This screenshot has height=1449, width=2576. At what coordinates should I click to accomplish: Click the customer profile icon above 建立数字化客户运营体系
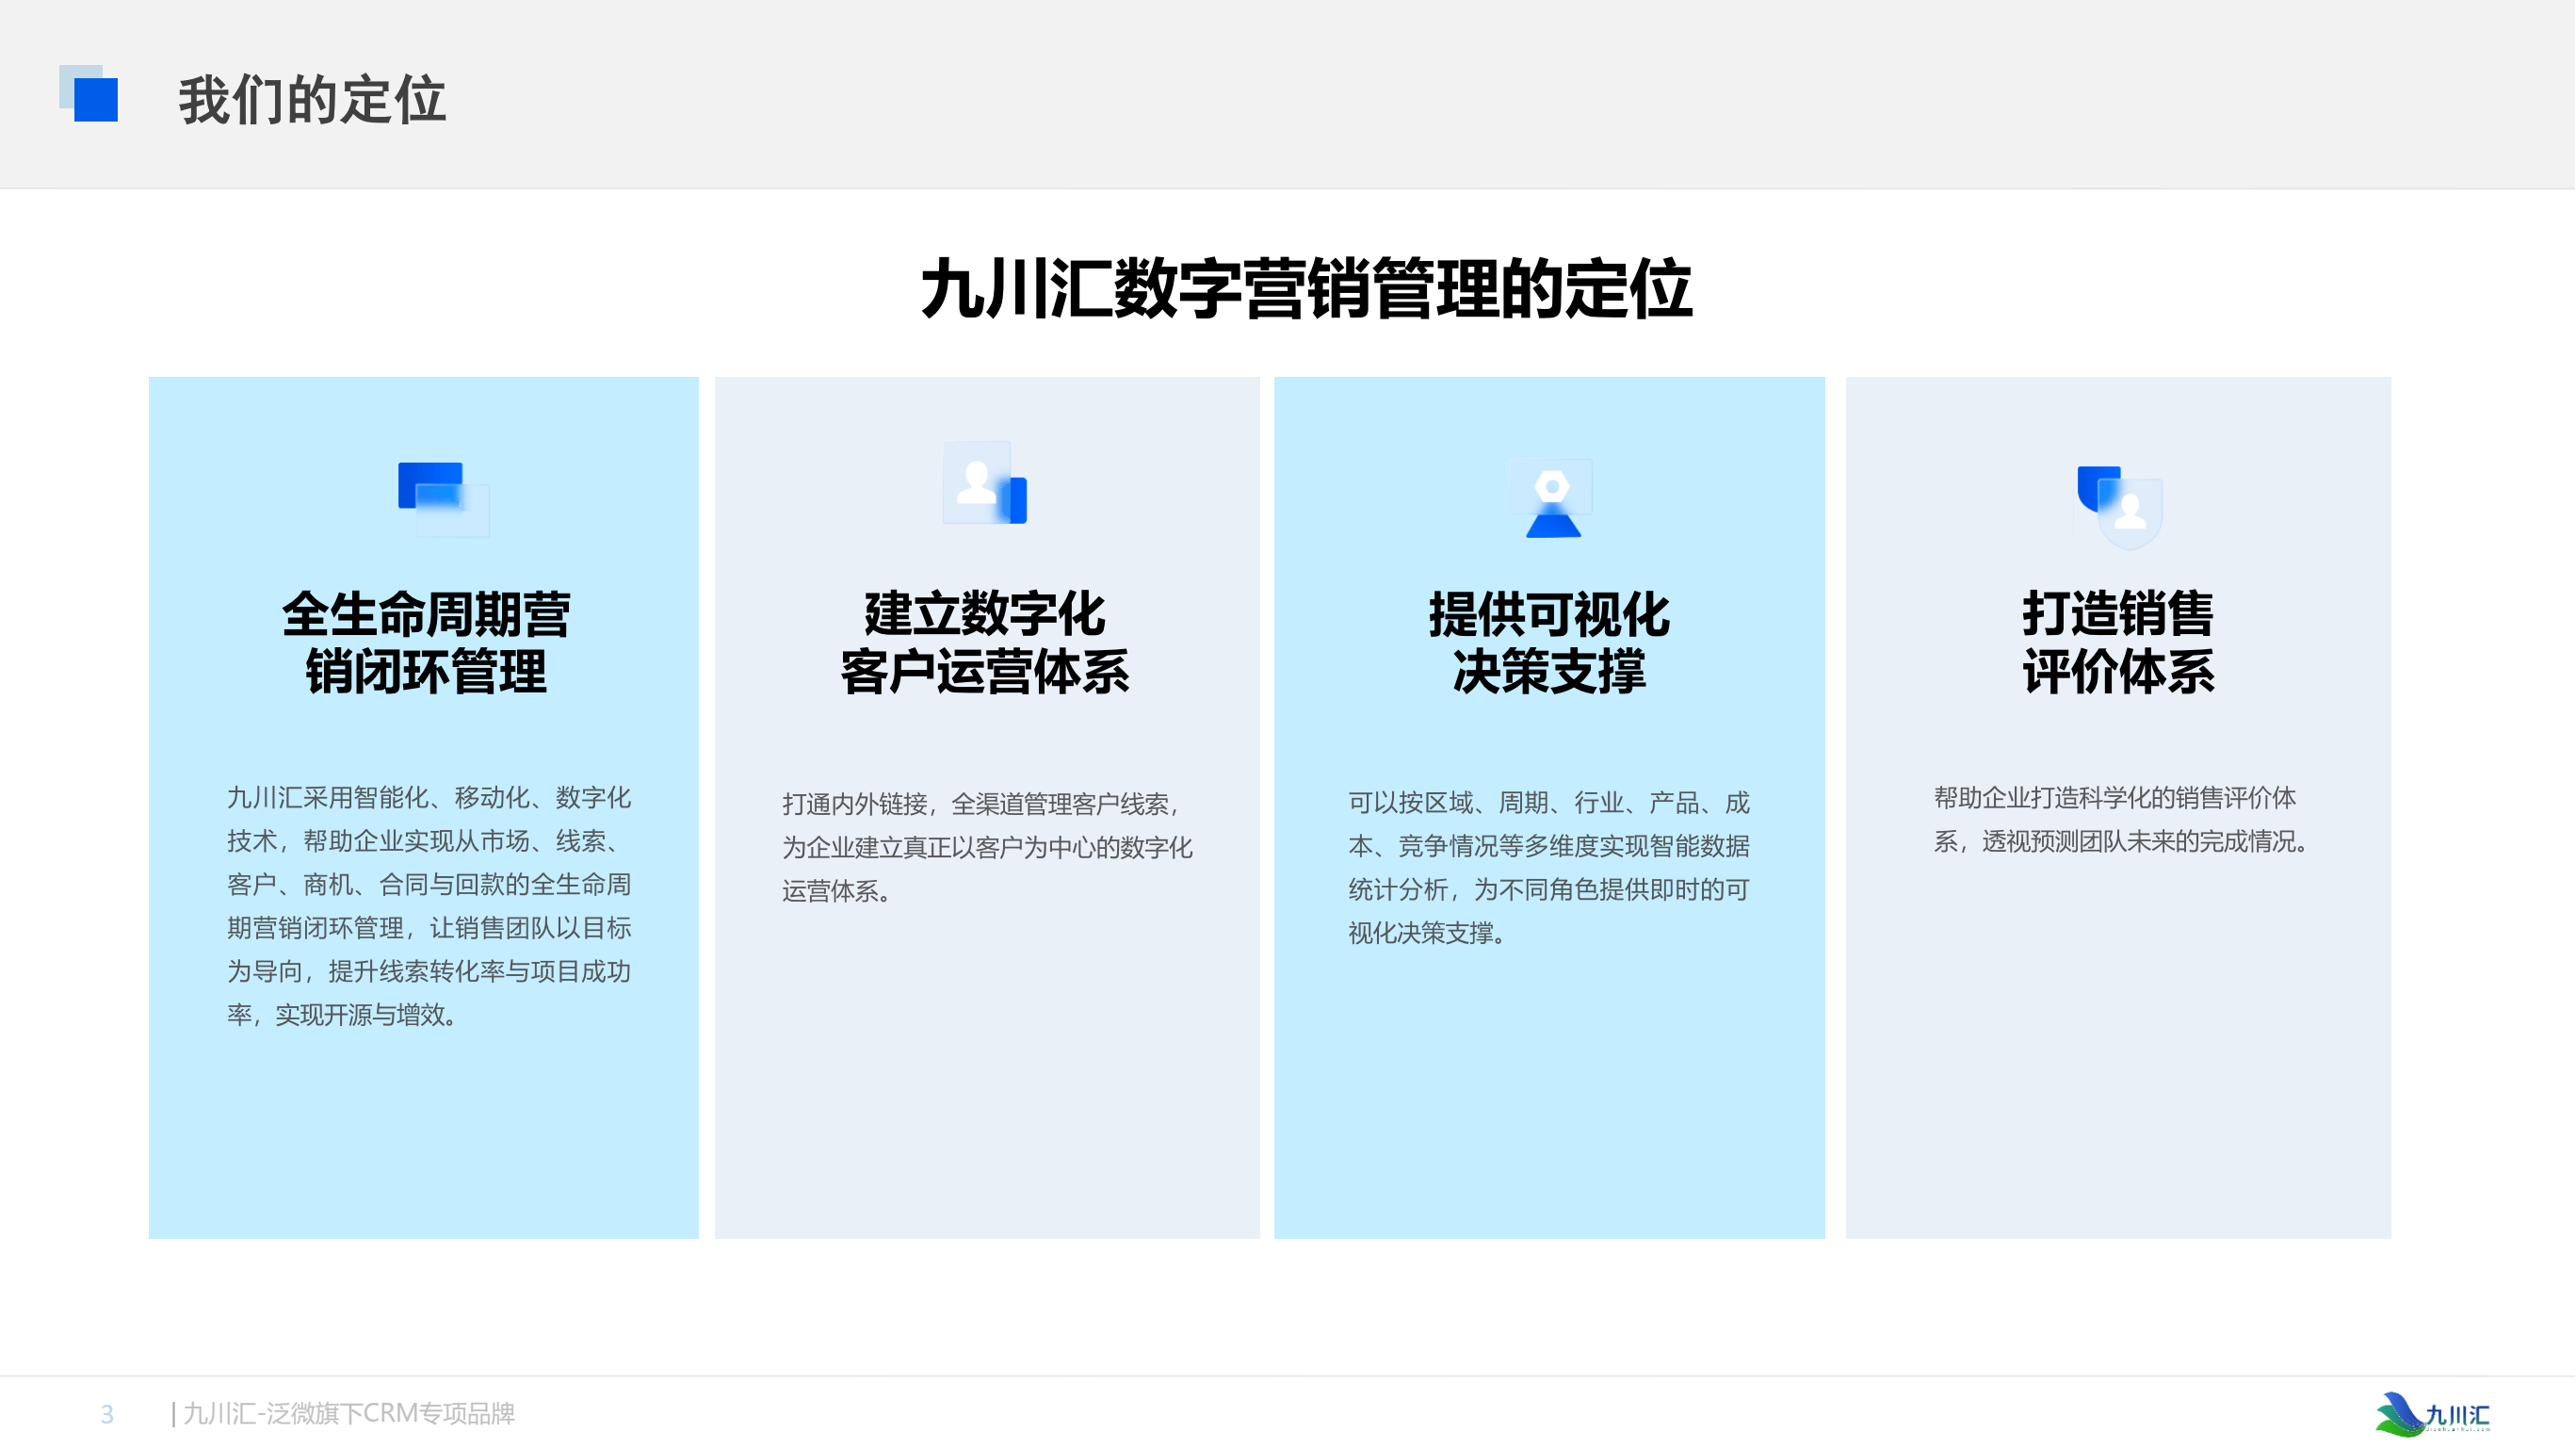pyautogui.click(x=985, y=483)
